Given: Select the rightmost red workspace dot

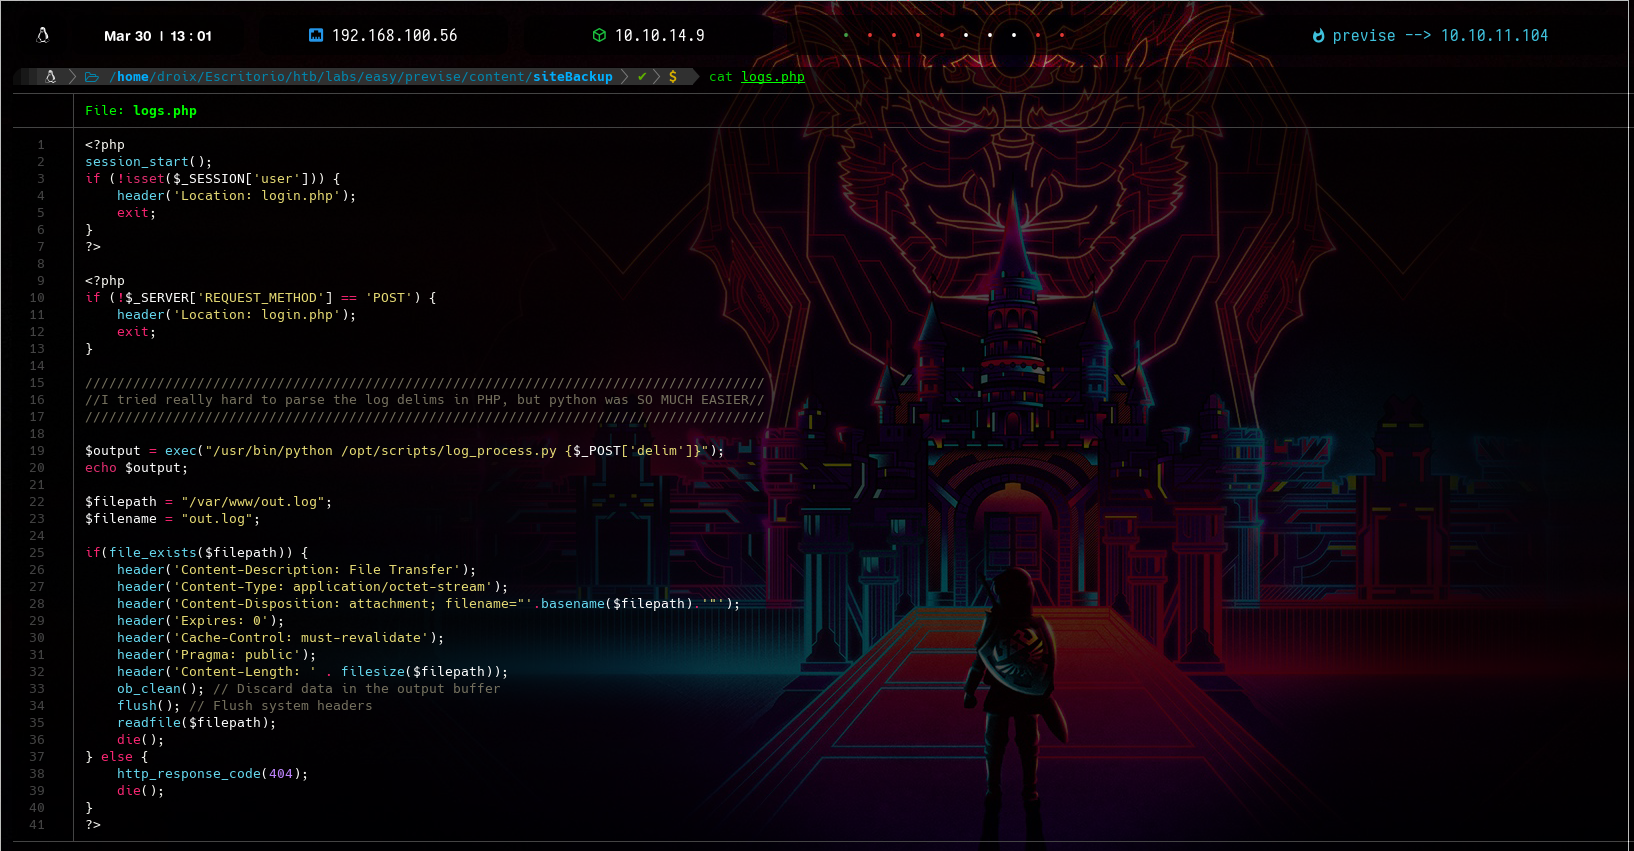Looking at the screenshot, I should coord(1062,35).
